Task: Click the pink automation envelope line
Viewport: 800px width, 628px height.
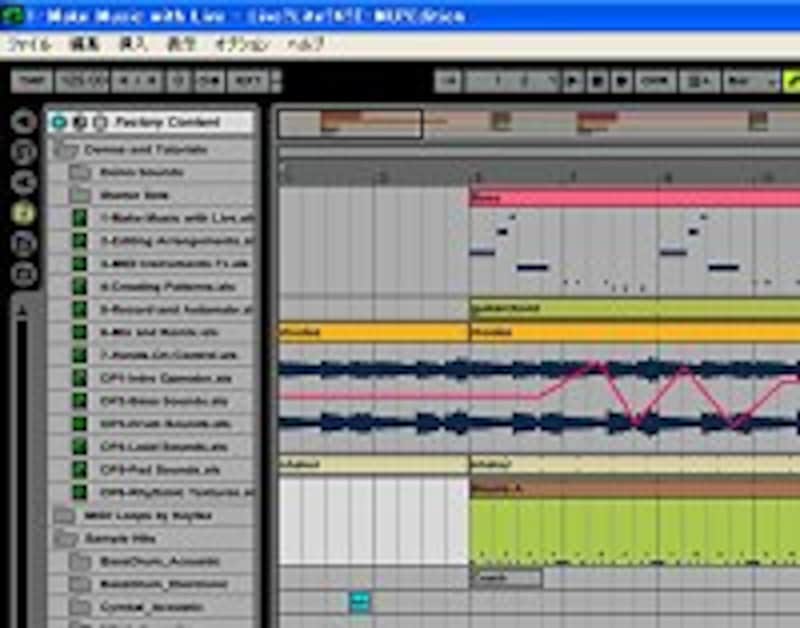Action: pos(408,395)
